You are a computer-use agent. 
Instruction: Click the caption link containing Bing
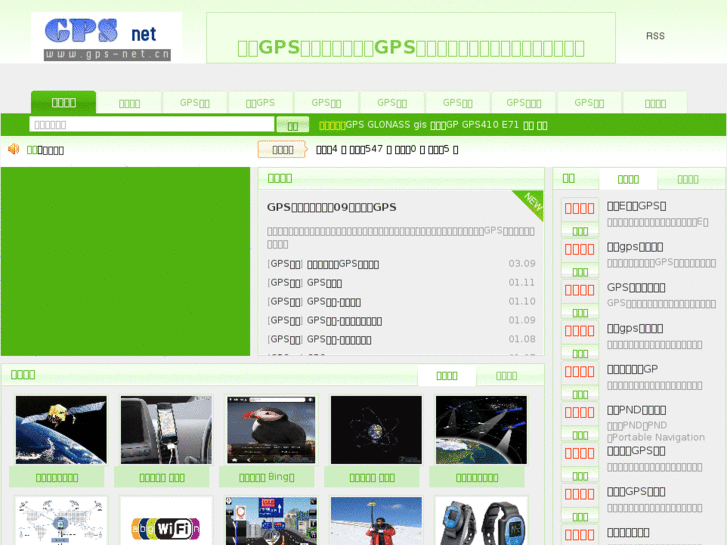point(267,477)
